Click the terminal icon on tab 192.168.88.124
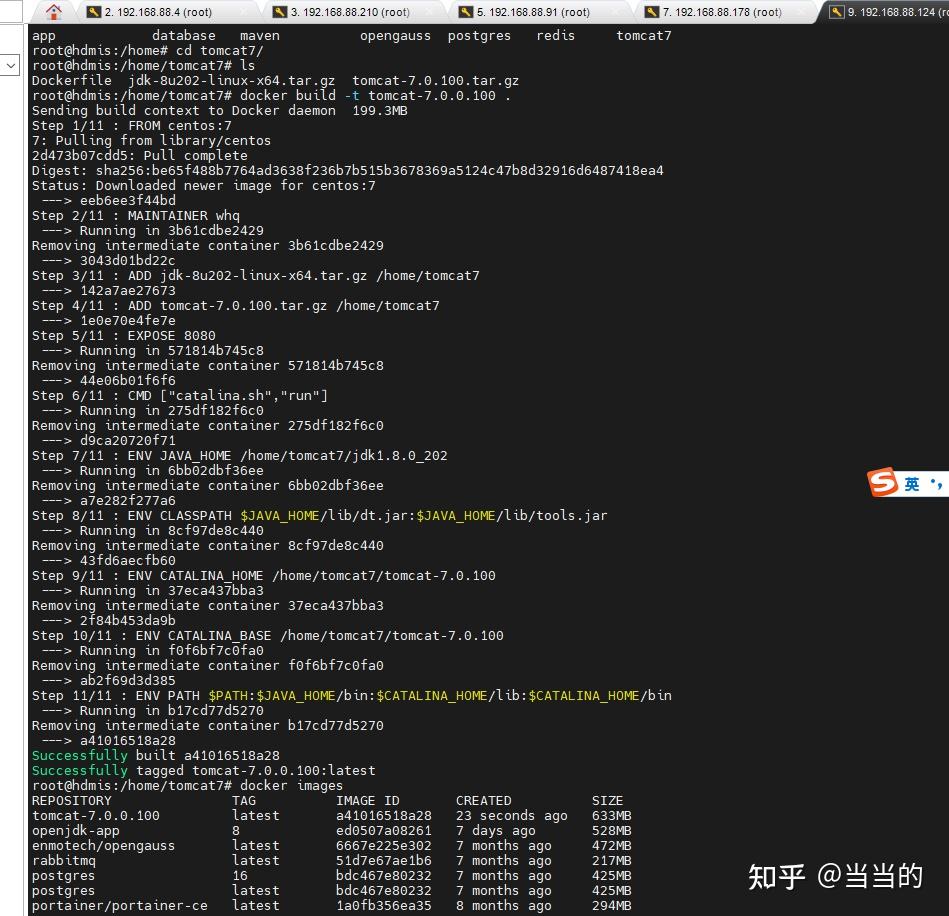The image size is (949, 916). click(x=836, y=12)
